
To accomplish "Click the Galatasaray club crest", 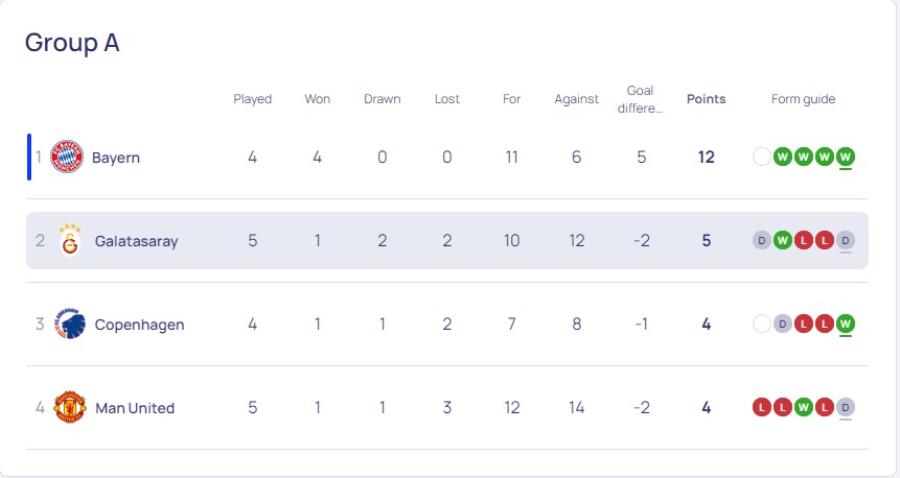I will [x=69, y=240].
